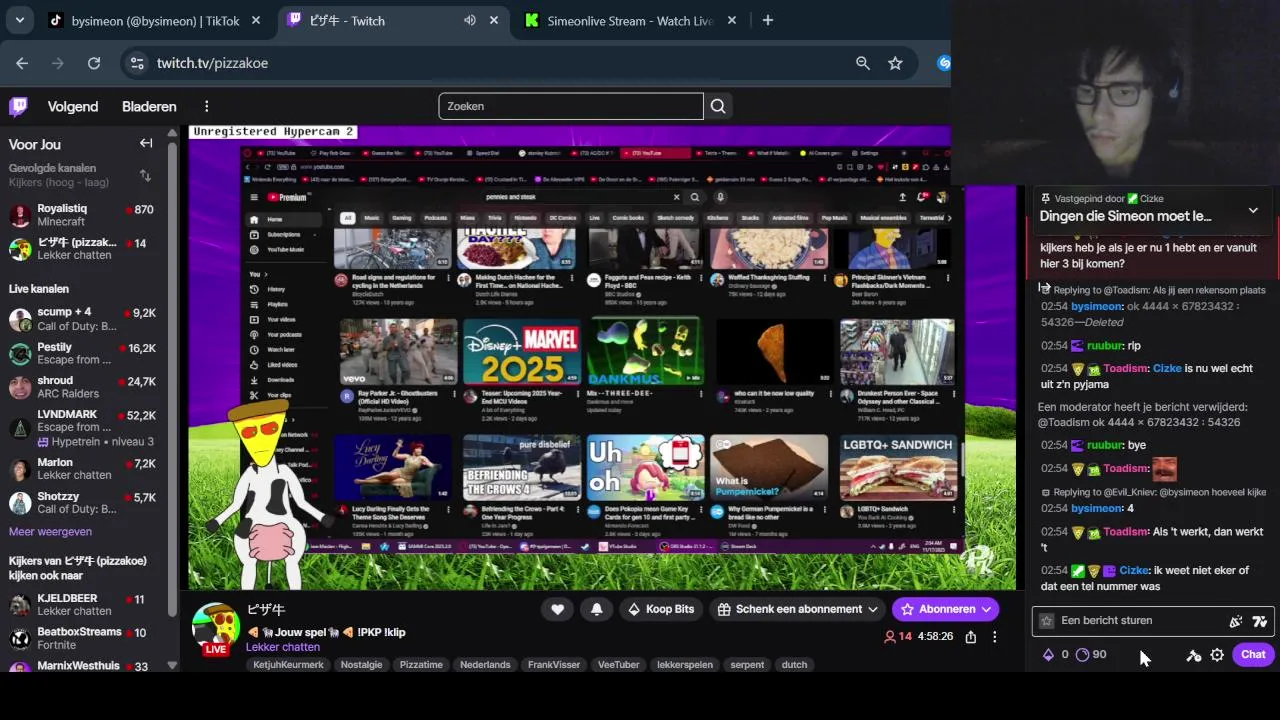Click the FrankVisser tag
The width and height of the screenshot is (1280, 720).
point(554,664)
